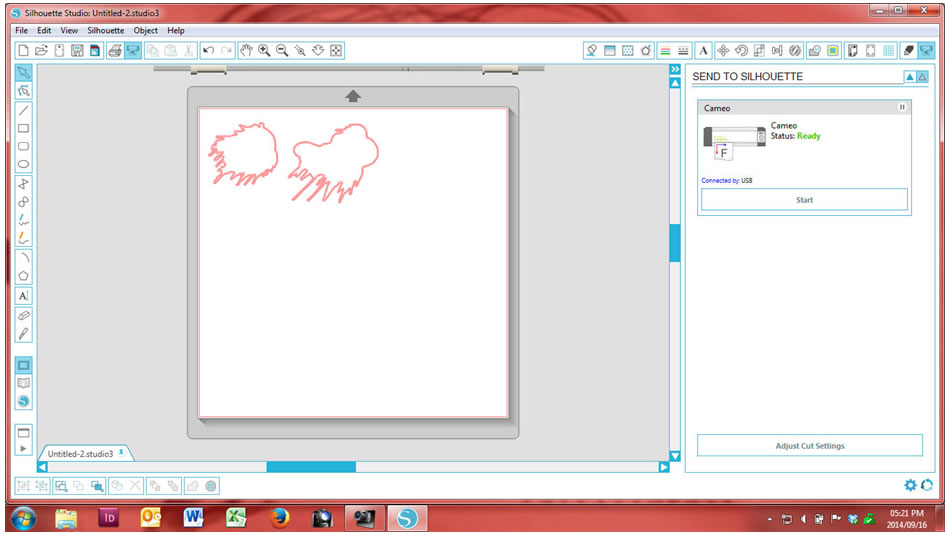949x534 pixels.
Task: Open the Text Style window with the A icon
Action: pos(703,51)
